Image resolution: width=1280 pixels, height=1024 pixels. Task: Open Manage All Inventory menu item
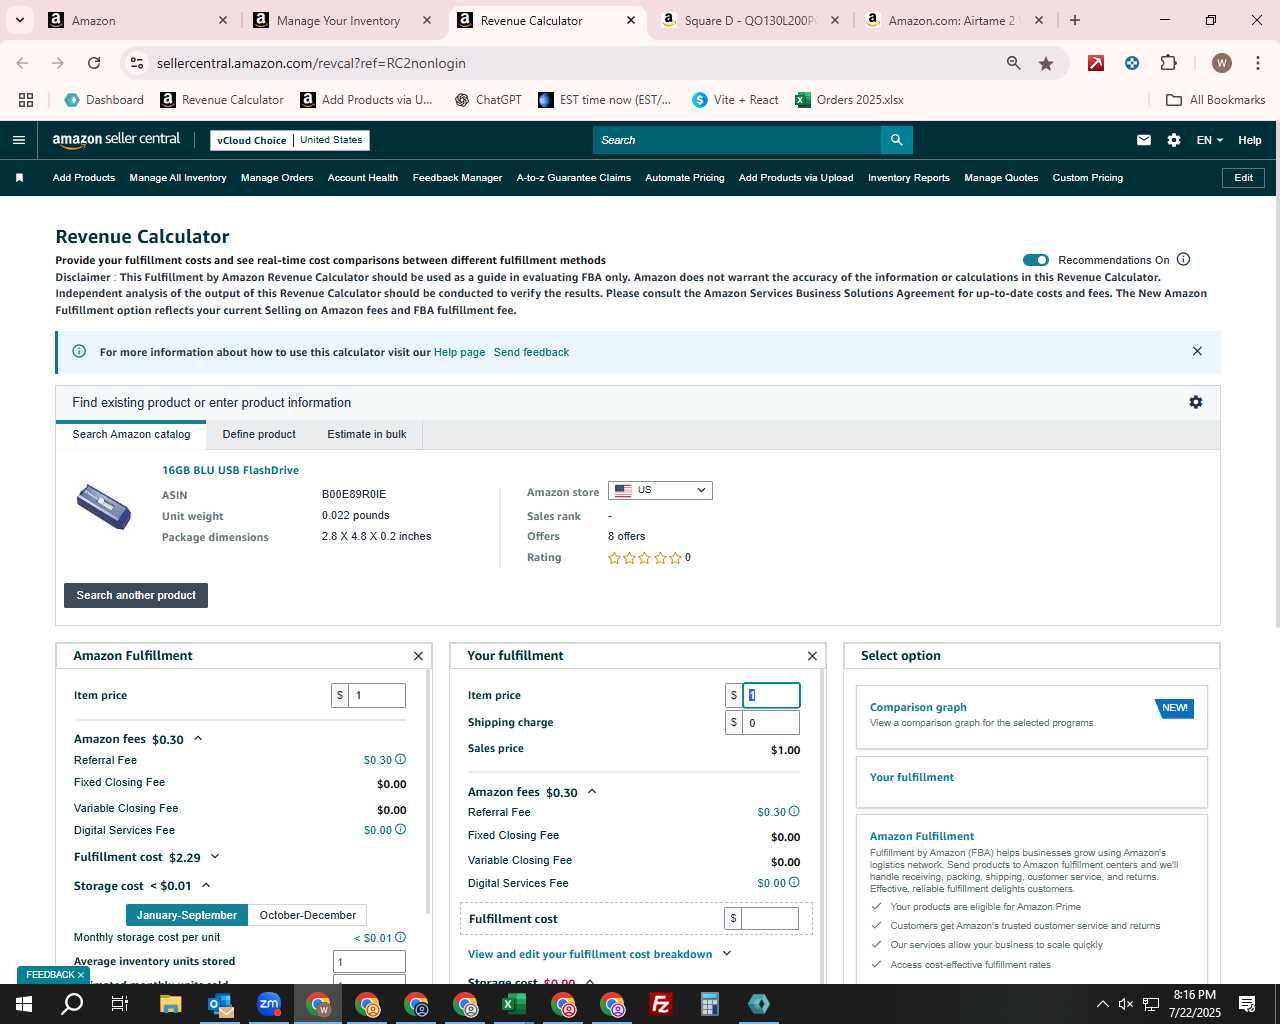click(x=178, y=178)
